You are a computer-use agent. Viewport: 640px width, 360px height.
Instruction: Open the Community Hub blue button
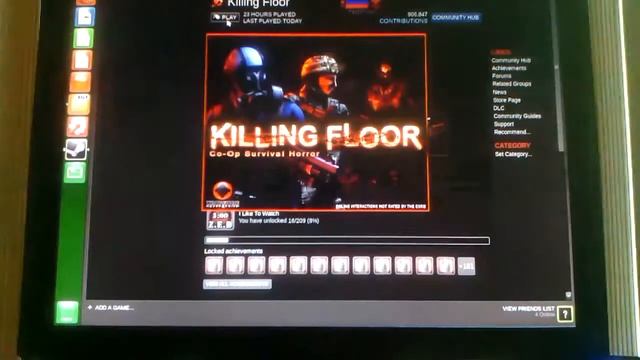[x=456, y=18]
